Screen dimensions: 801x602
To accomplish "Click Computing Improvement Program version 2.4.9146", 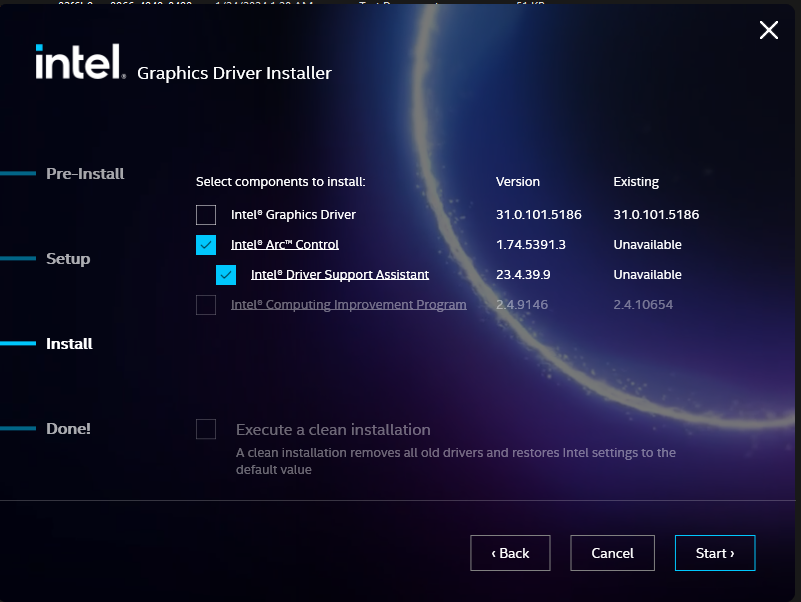I will (522, 305).
